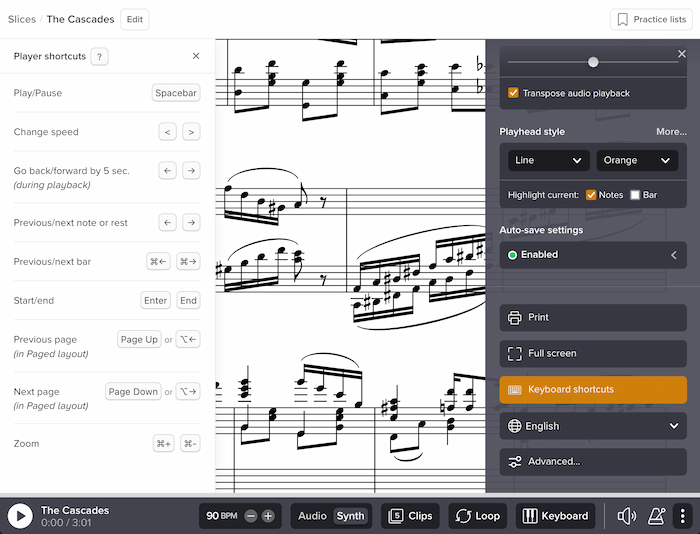Switch playback source to Synth

coord(350,516)
